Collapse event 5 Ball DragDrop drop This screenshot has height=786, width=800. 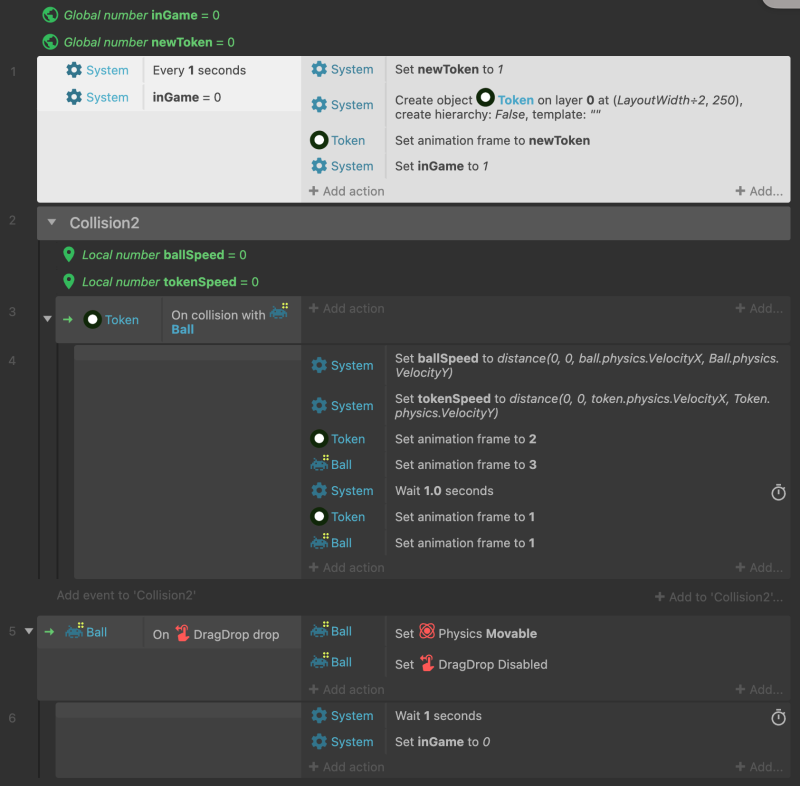(x=29, y=631)
